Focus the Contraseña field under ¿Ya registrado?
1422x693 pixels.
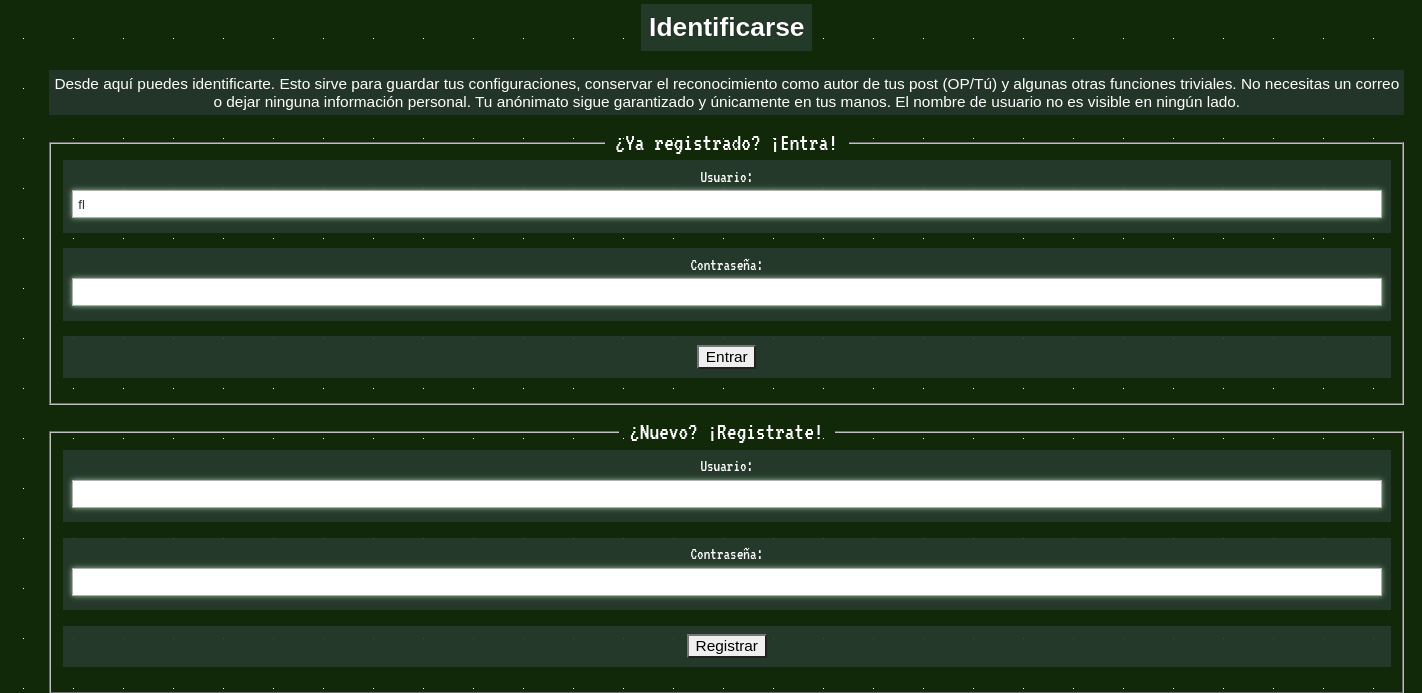[x=726, y=292]
